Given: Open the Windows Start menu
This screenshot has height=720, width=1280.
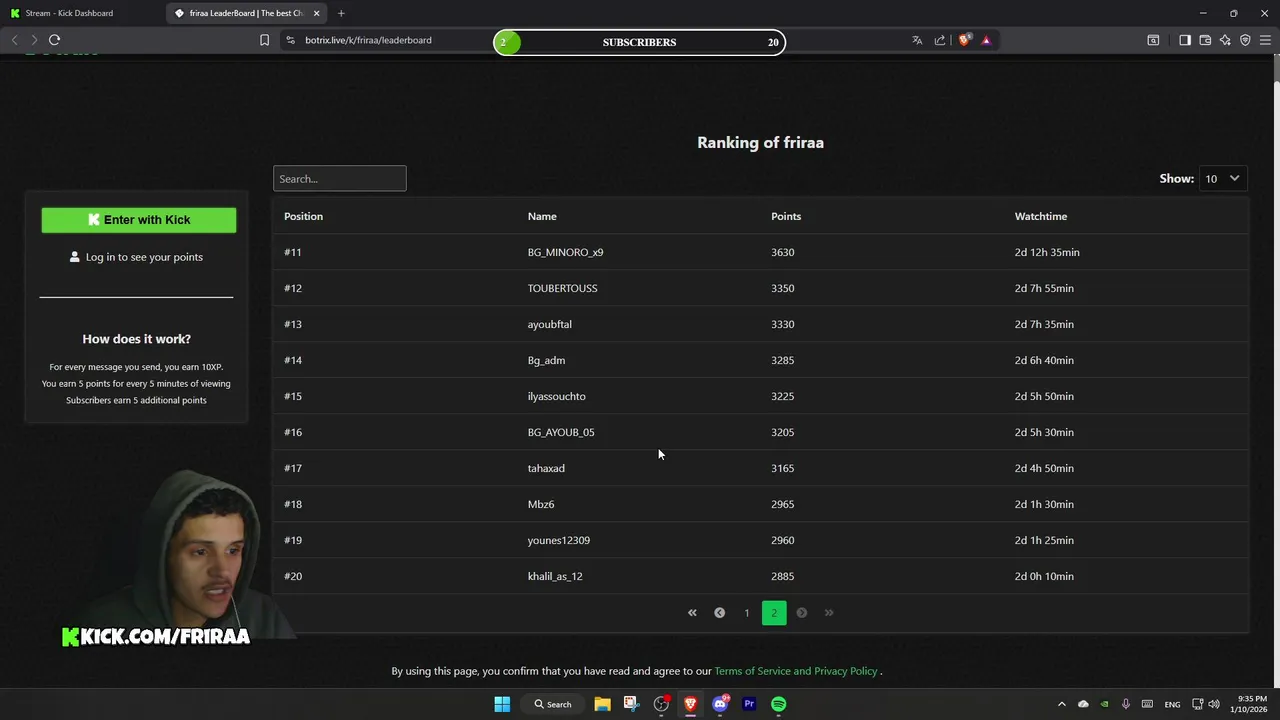Looking at the screenshot, I should click(502, 704).
